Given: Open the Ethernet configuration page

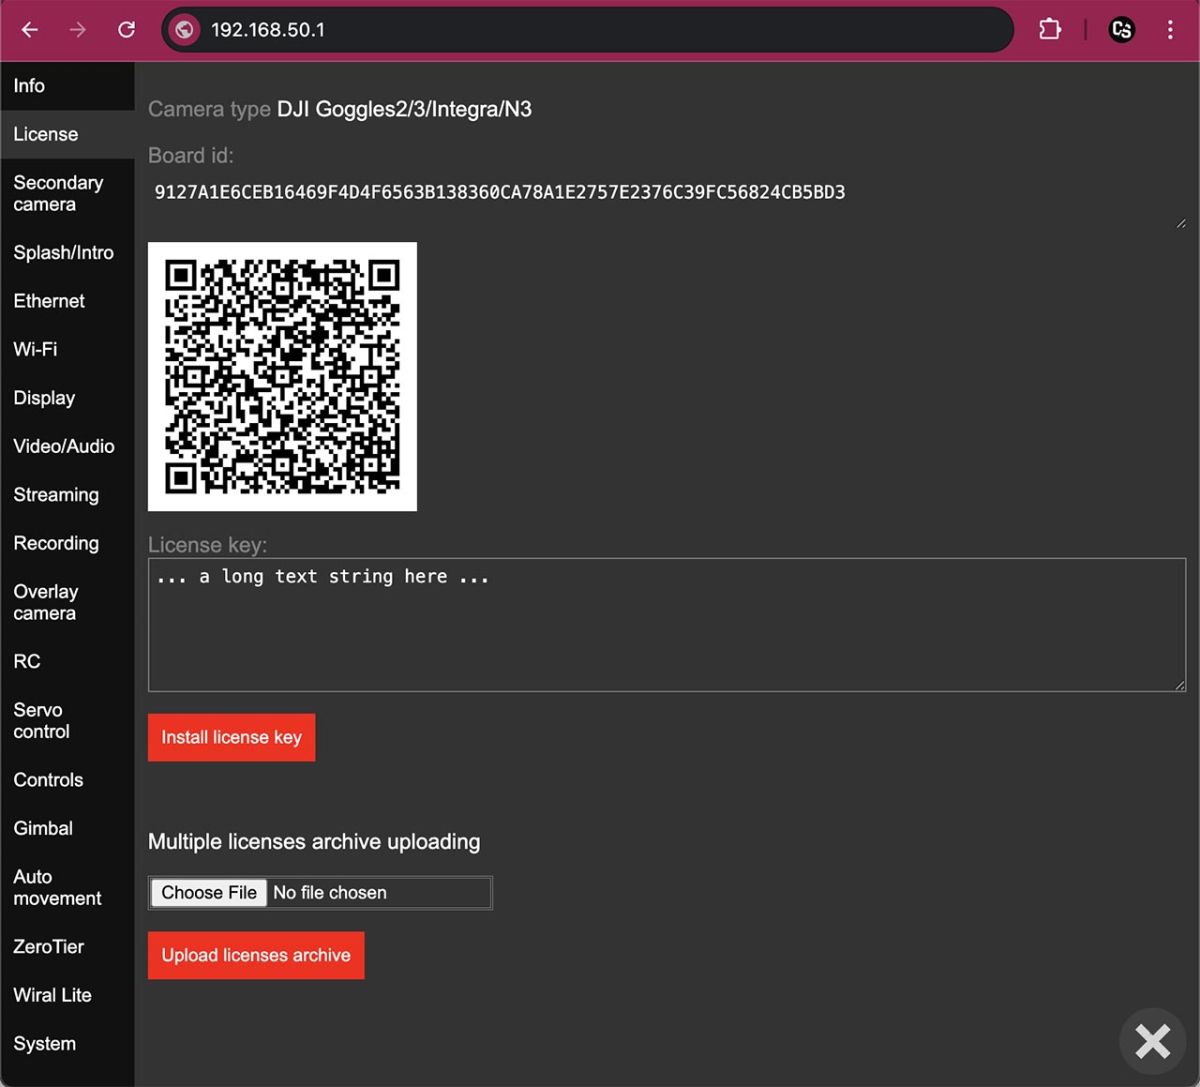Looking at the screenshot, I should [48, 301].
